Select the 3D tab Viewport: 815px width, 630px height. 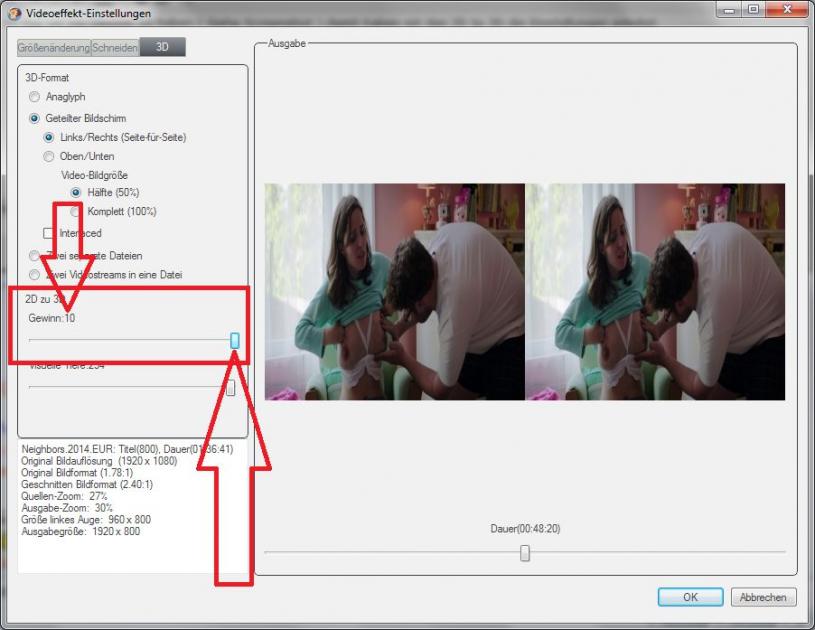pyautogui.click(x=162, y=47)
